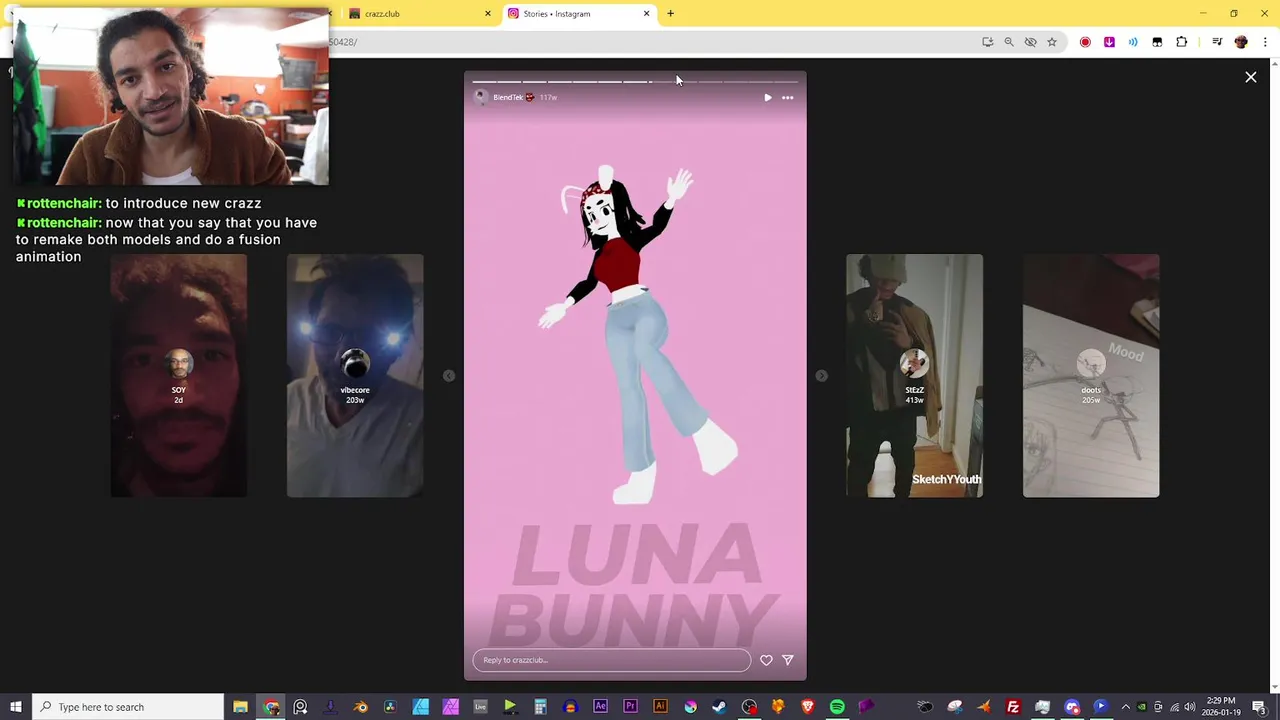Pause or play the BlendTek story

point(767,98)
